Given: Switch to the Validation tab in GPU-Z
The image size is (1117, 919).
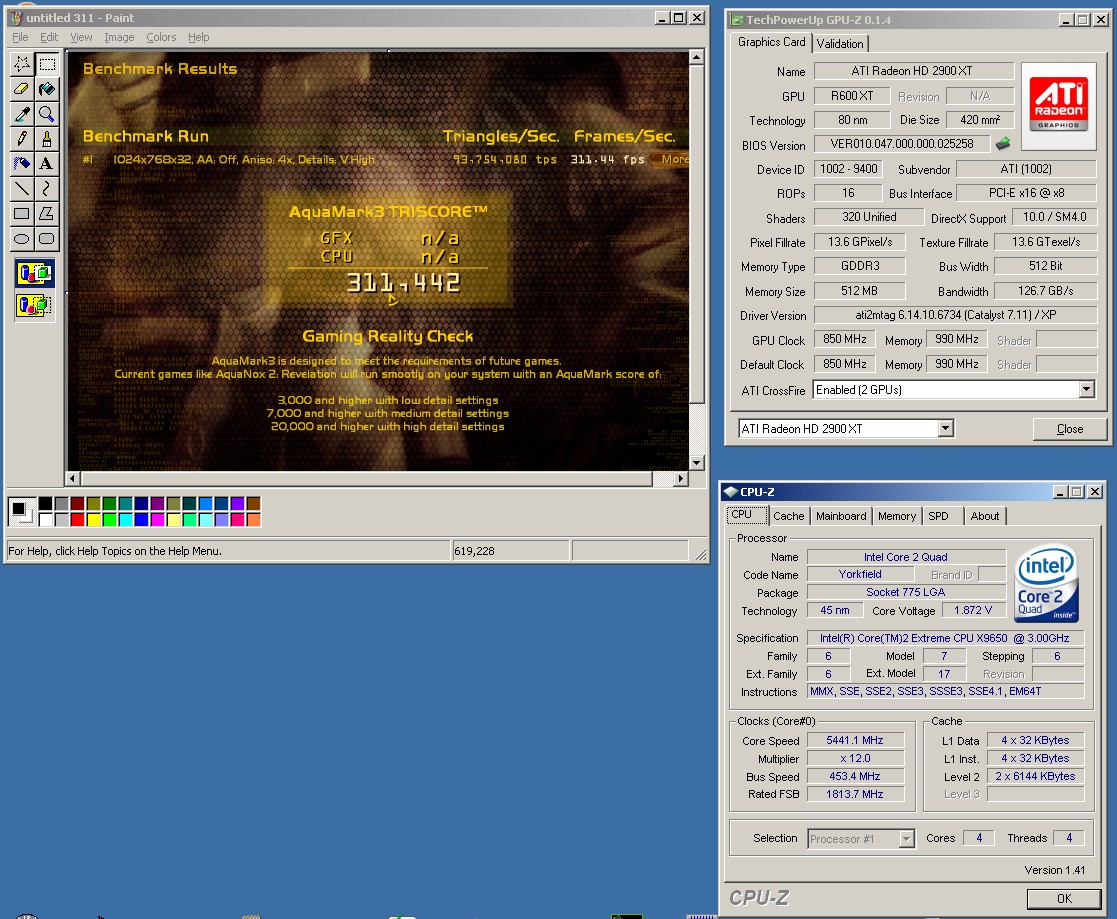Looking at the screenshot, I should point(840,43).
